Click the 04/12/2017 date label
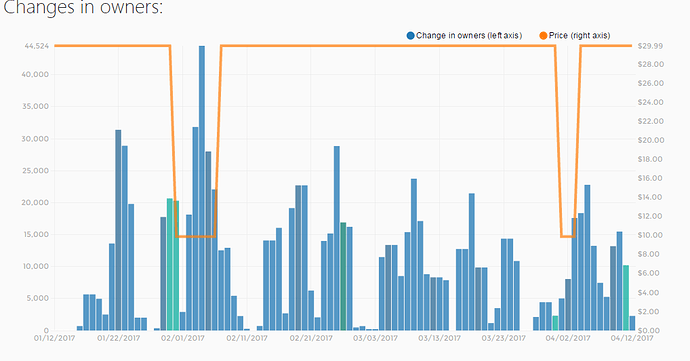This screenshot has width=690, height=361. [x=632, y=338]
